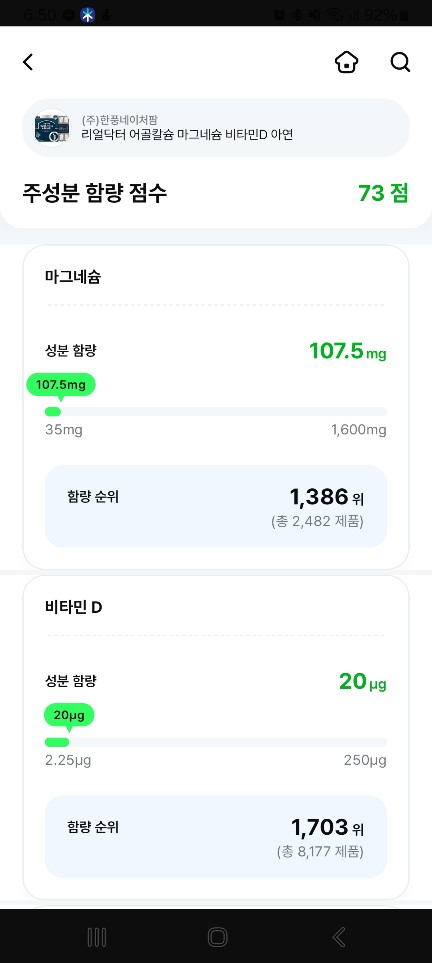Viewport: 432px width, 963px height.
Task: Tap the status bar Bluetooth icon
Action: (x=88, y=15)
